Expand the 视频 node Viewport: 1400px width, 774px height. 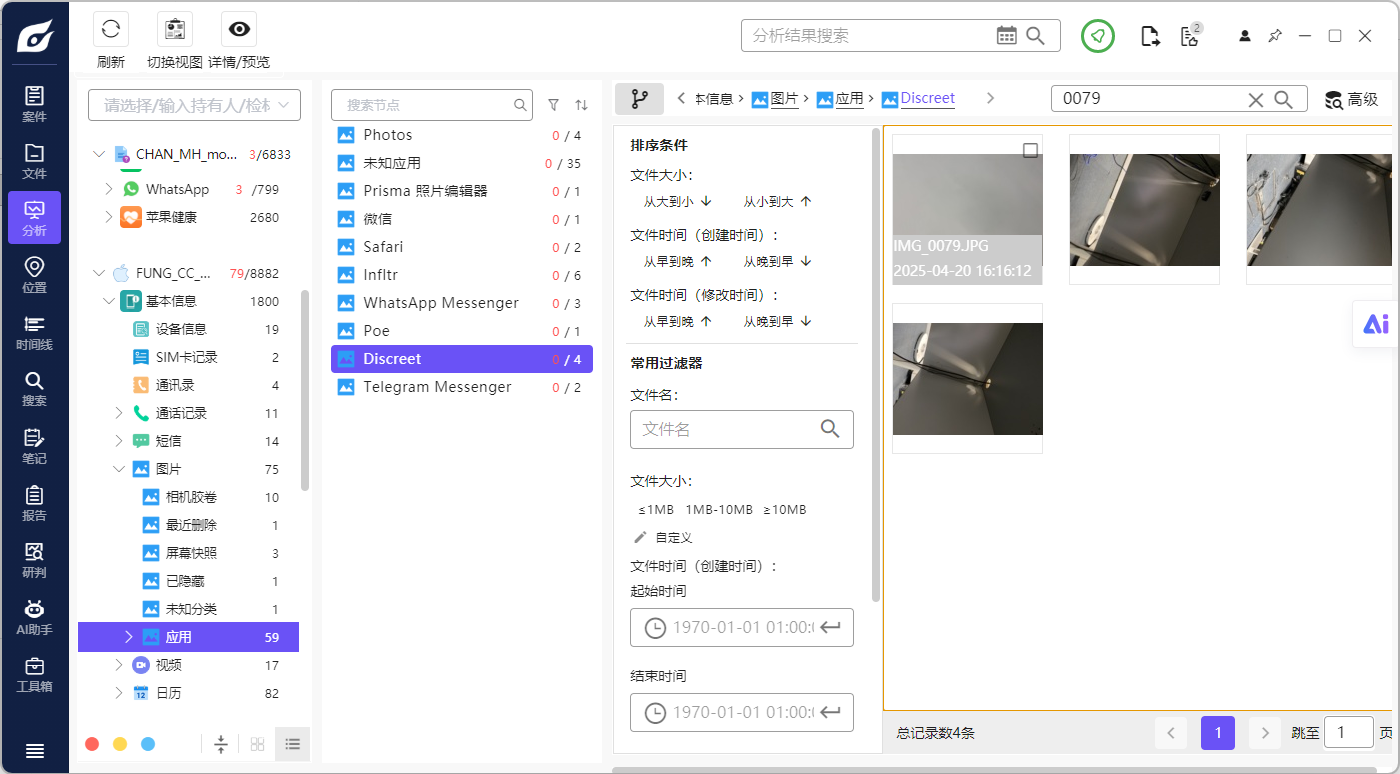pos(119,665)
